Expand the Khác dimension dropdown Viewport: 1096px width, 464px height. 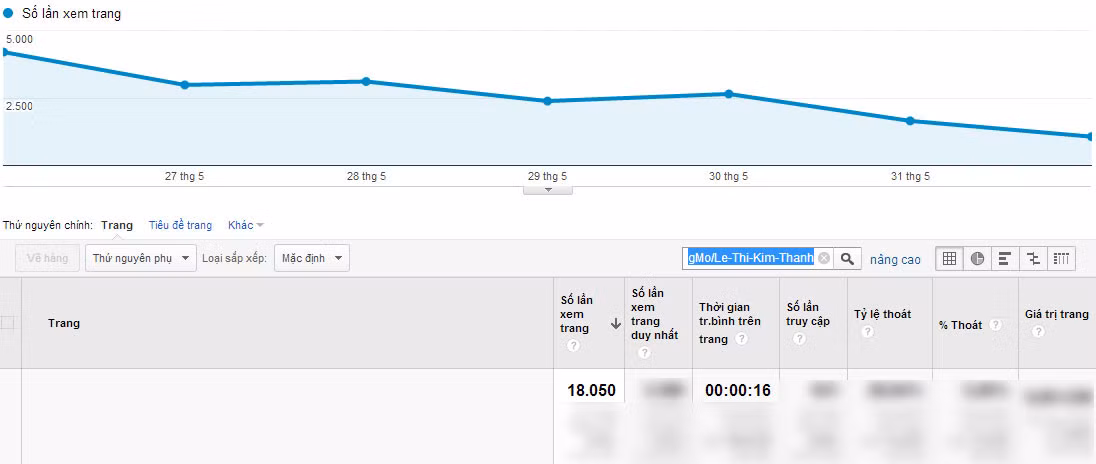click(x=245, y=225)
